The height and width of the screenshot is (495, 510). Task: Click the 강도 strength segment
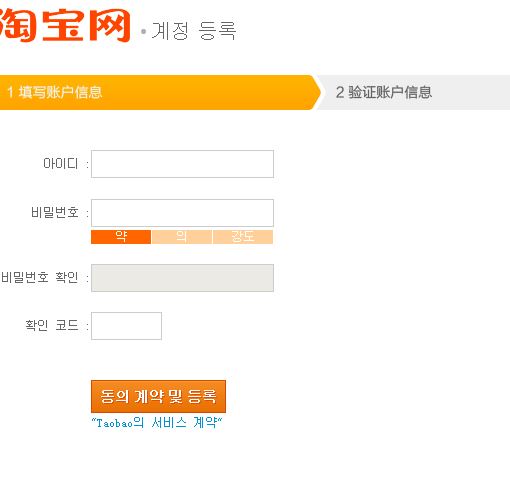(x=243, y=237)
